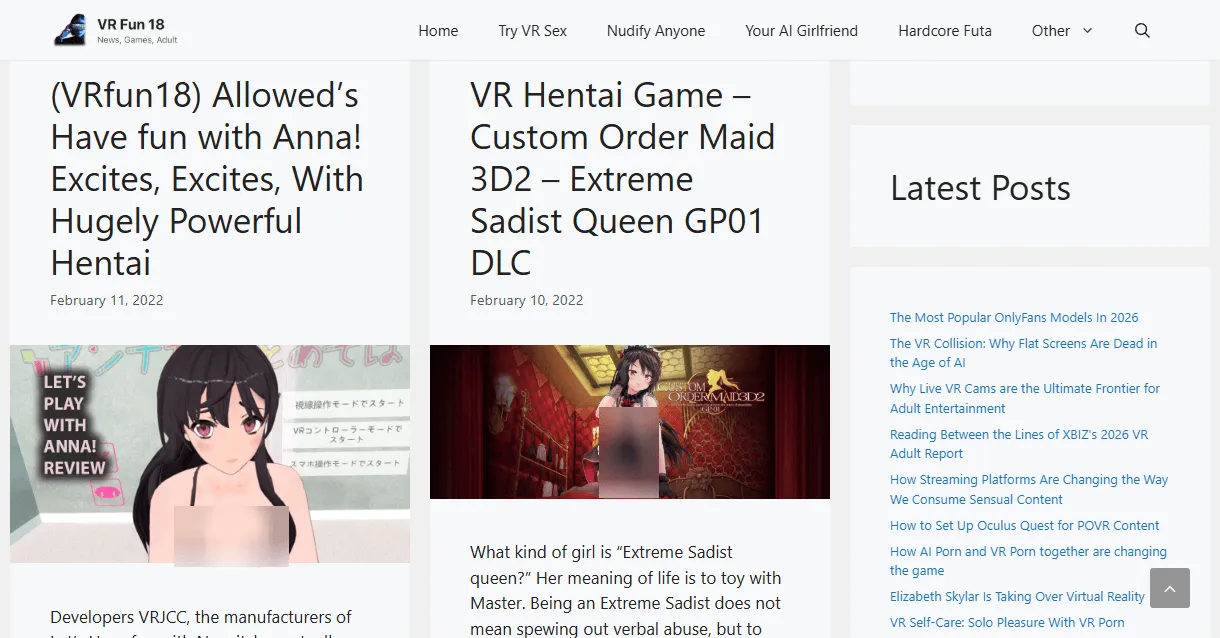Open Reading Between the Lines XBIZ post
The width and height of the screenshot is (1220, 638).
click(x=1019, y=444)
